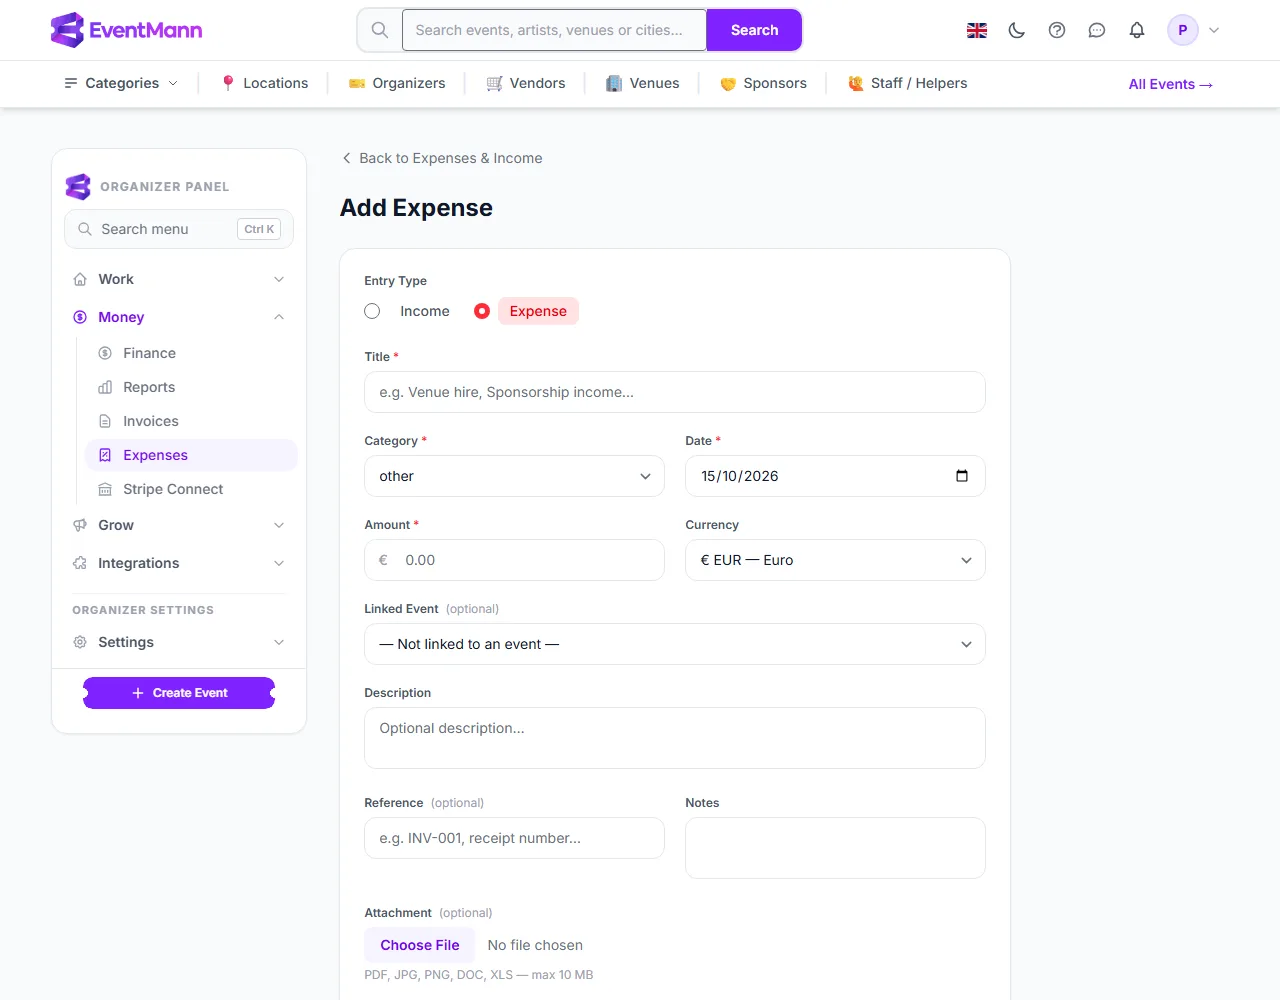Click the purple Search button
The image size is (1280, 1000).
point(754,30)
